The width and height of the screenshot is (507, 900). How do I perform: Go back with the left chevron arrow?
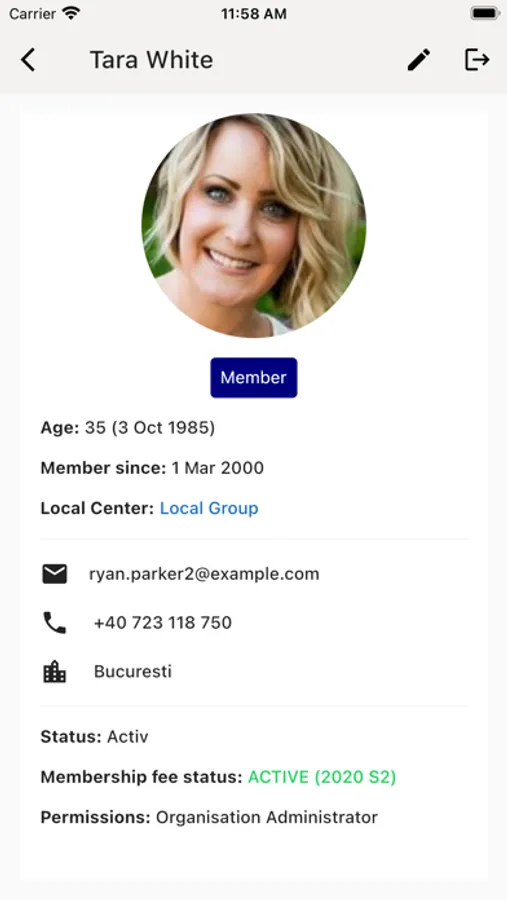pyautogui.click(x=28, y=60)
